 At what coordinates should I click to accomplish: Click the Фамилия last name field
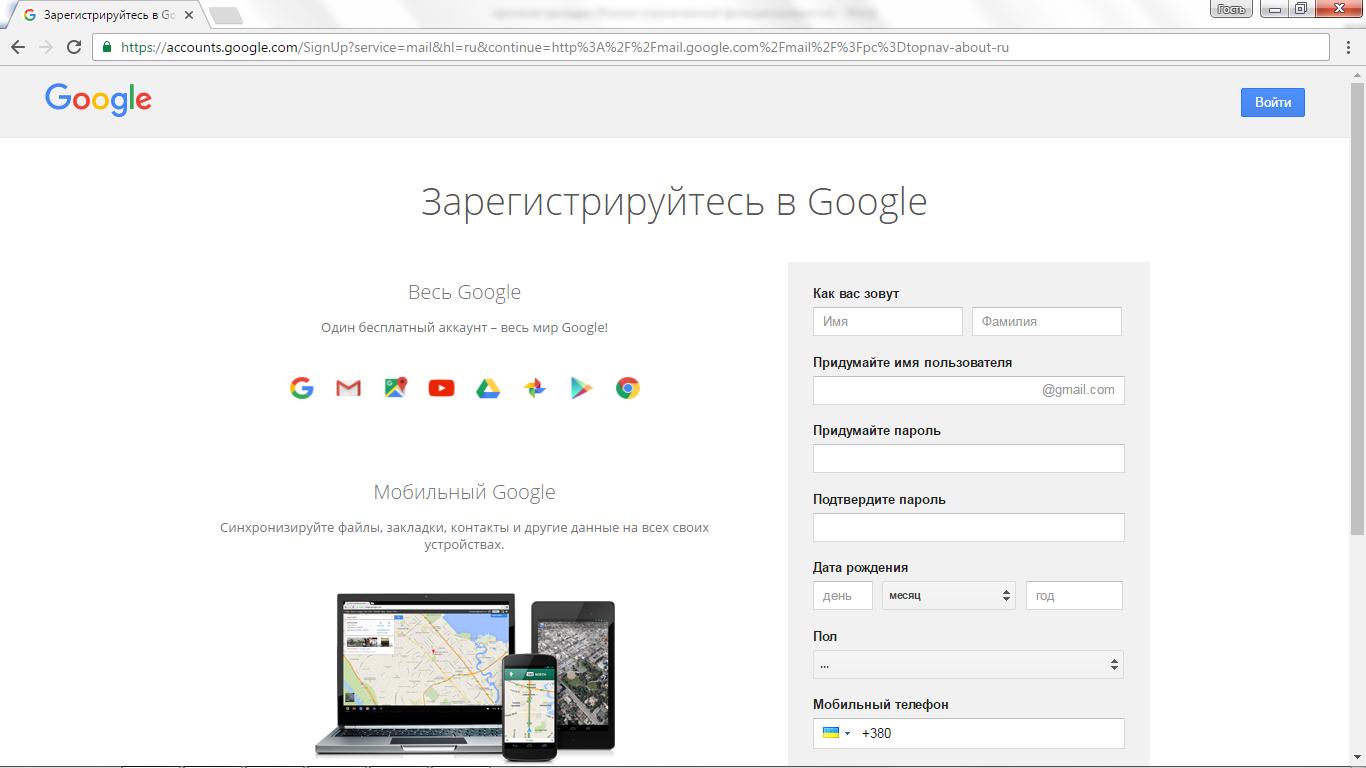pos(1047,321)
